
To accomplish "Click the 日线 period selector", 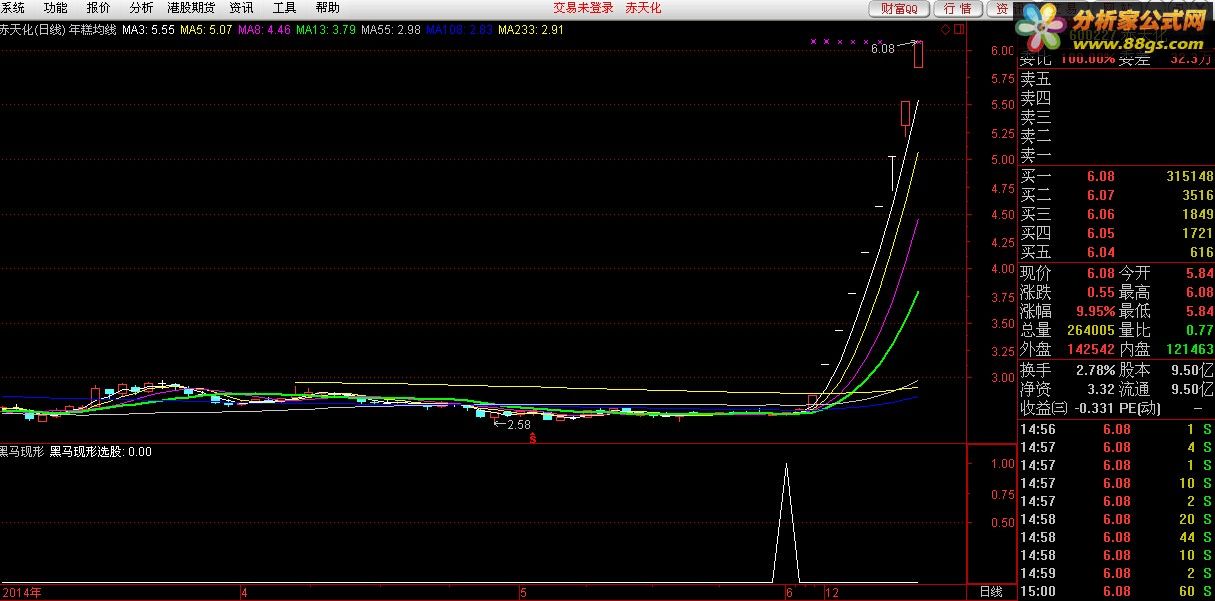I will (x=990, y=592).
